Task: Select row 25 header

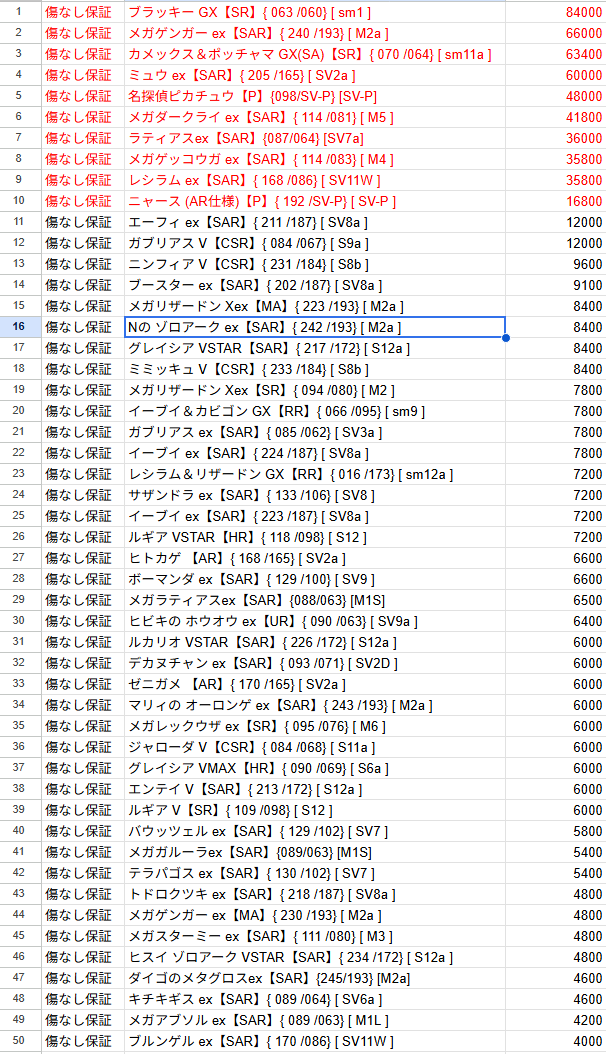Action: click(x=19, y=516)
